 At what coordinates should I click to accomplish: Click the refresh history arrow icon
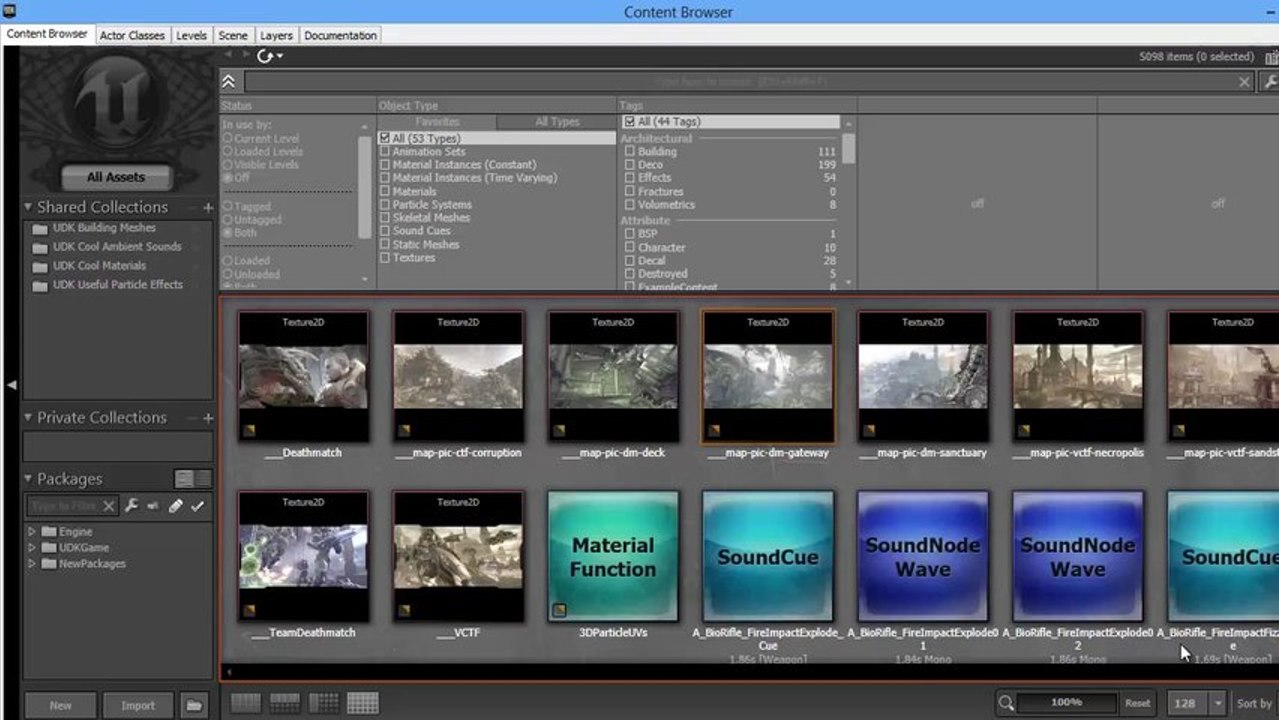tap(265, 56)
